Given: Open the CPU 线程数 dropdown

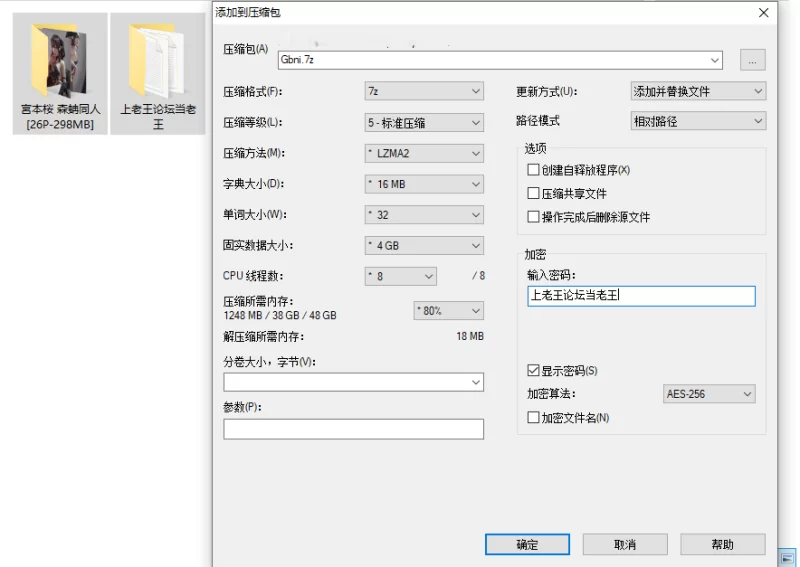Looking at the screenshot, I should [x=401, y=276].
